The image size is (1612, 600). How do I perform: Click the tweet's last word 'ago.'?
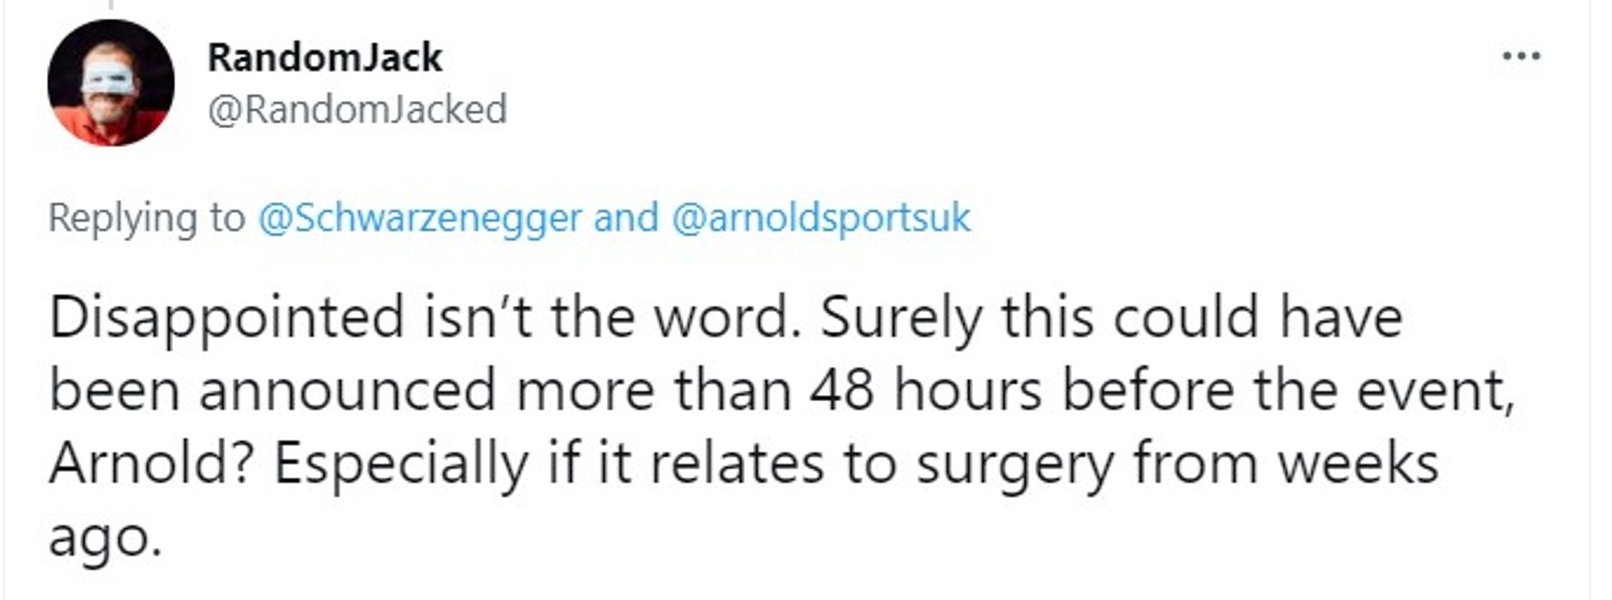[x=104, y=540]
